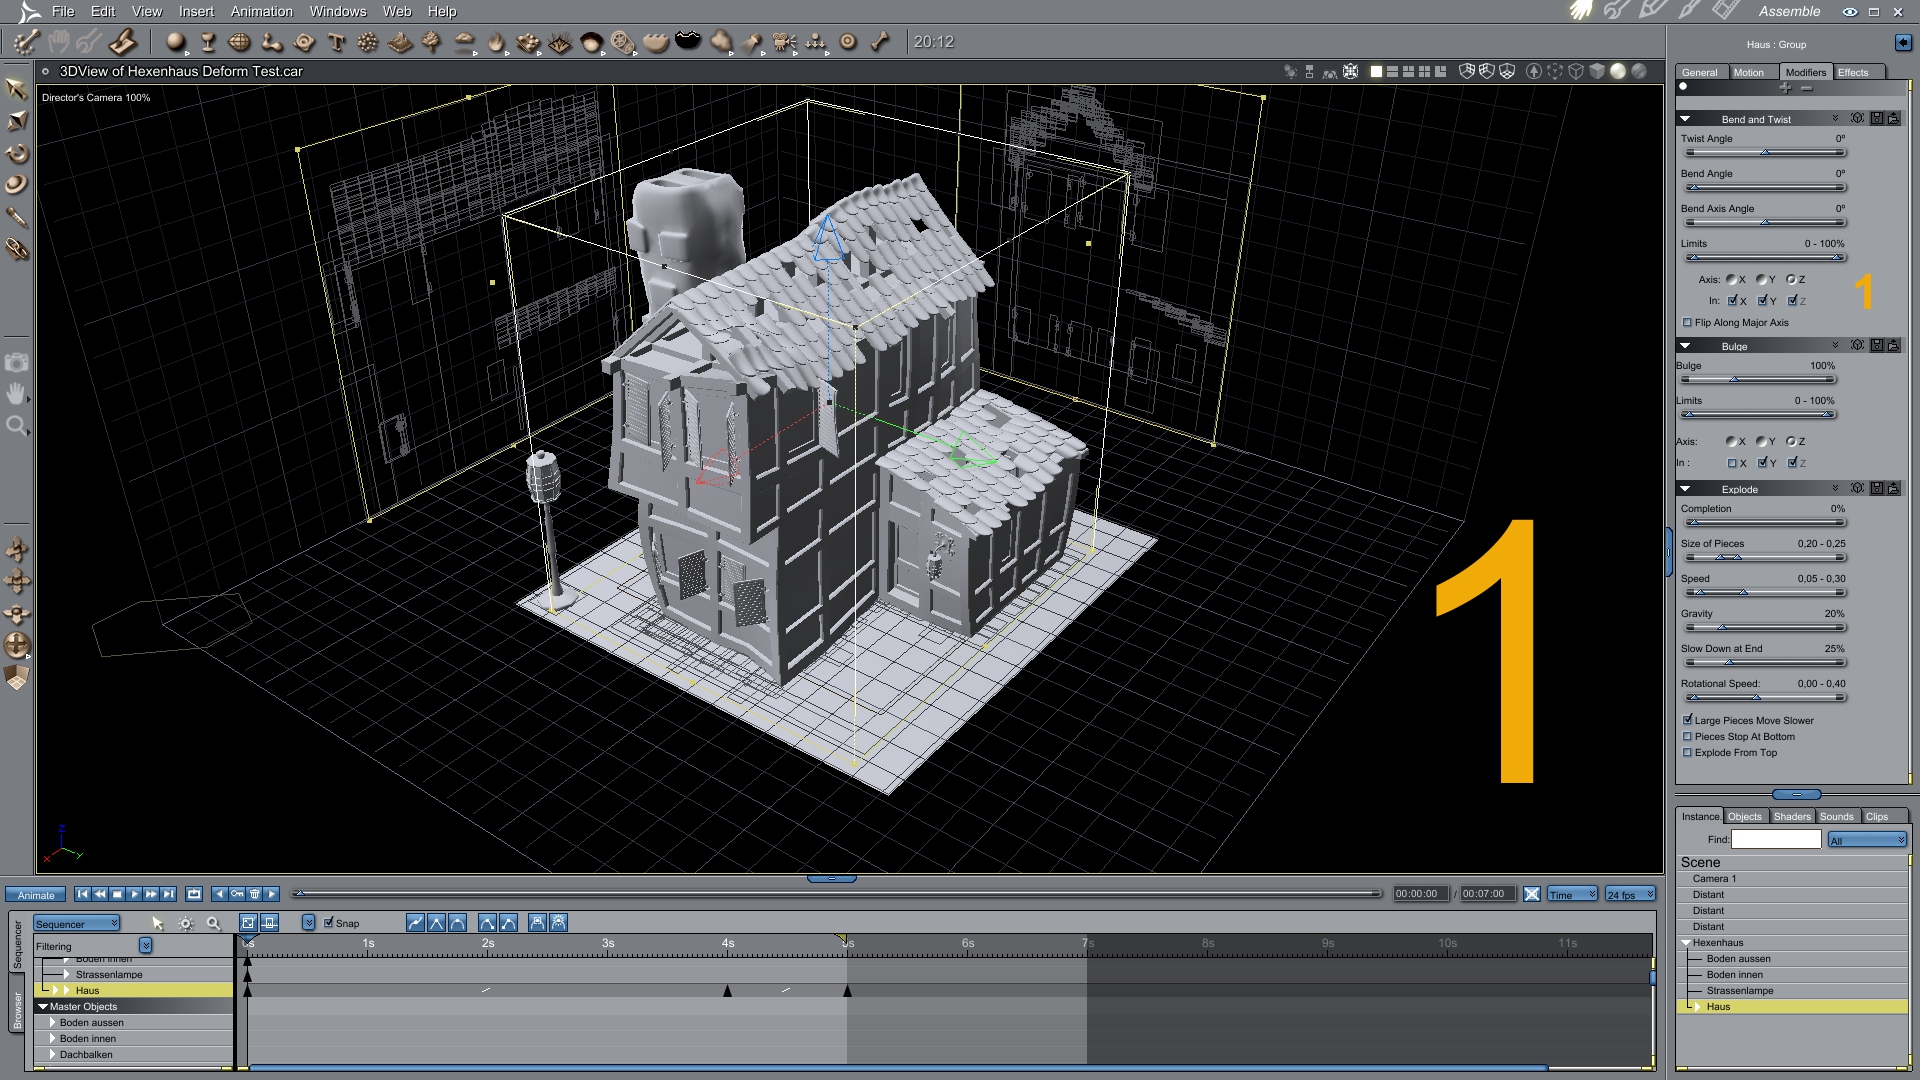The width and height of the screenshot is (1920, 1080).
Task: Adjust the Gravity slider
Action: click(1722, 628)
